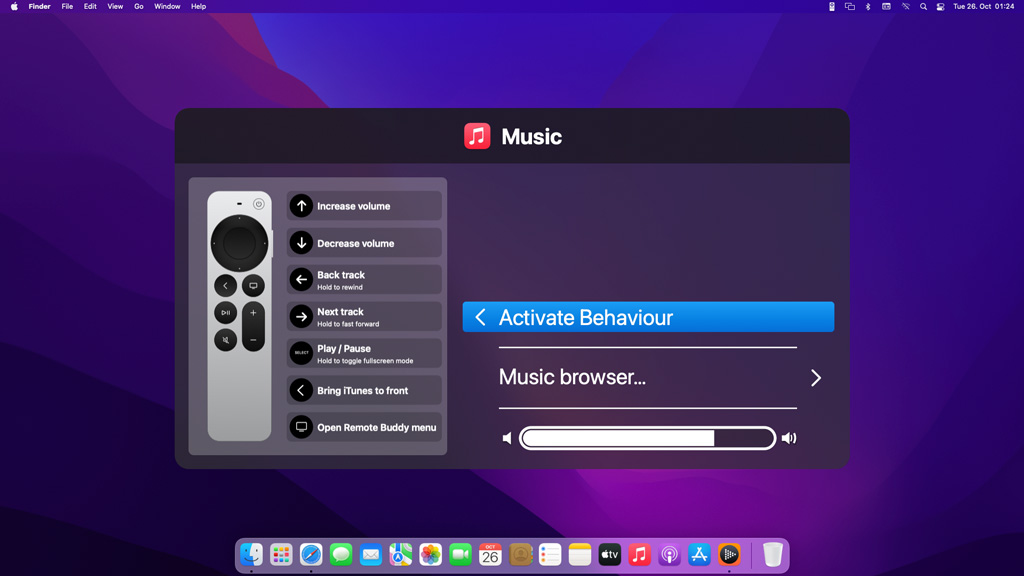Click the power button on the remote image

(x=259, y=204)
